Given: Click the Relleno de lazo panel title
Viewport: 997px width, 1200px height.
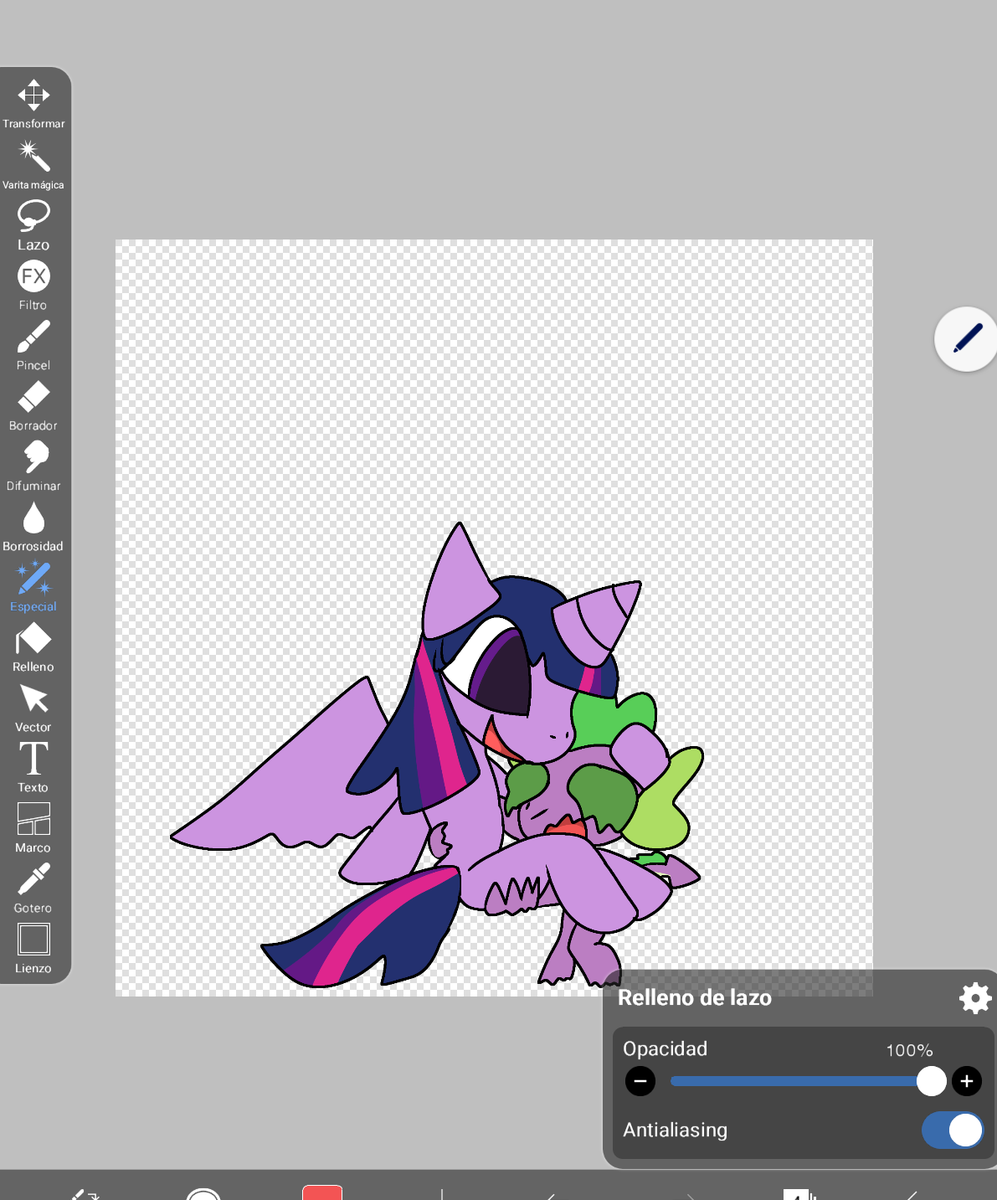Looking at the screenshot, I should (695, 997).
